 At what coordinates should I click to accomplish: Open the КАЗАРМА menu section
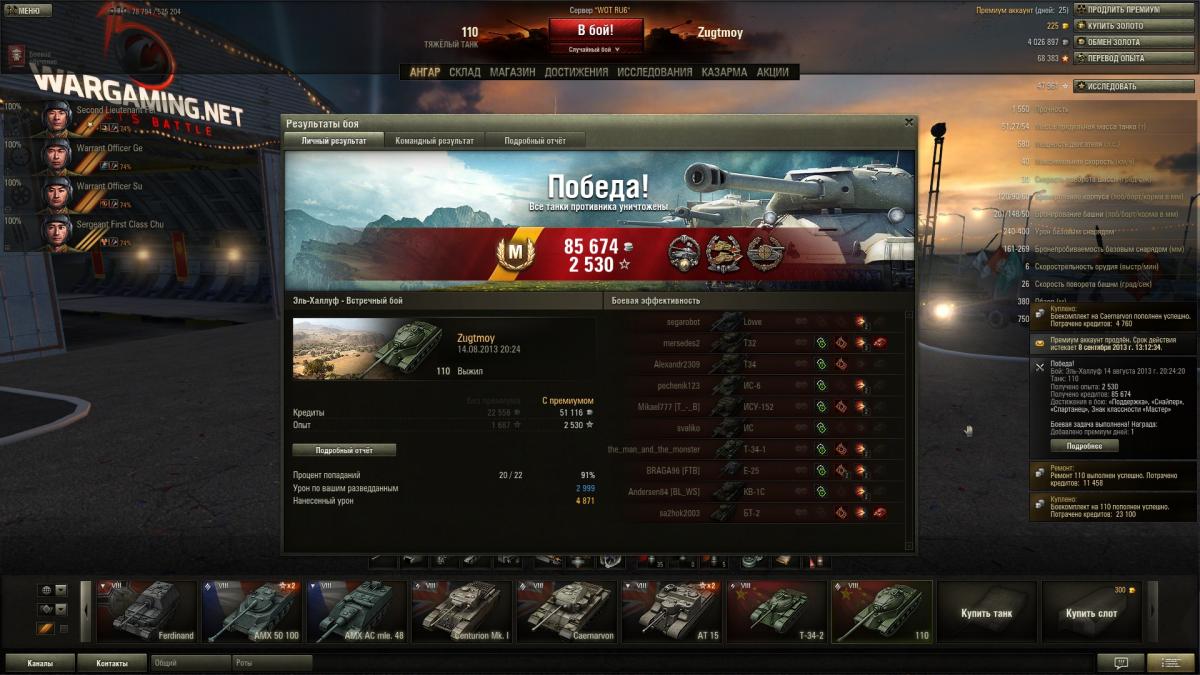pos(724,72)
